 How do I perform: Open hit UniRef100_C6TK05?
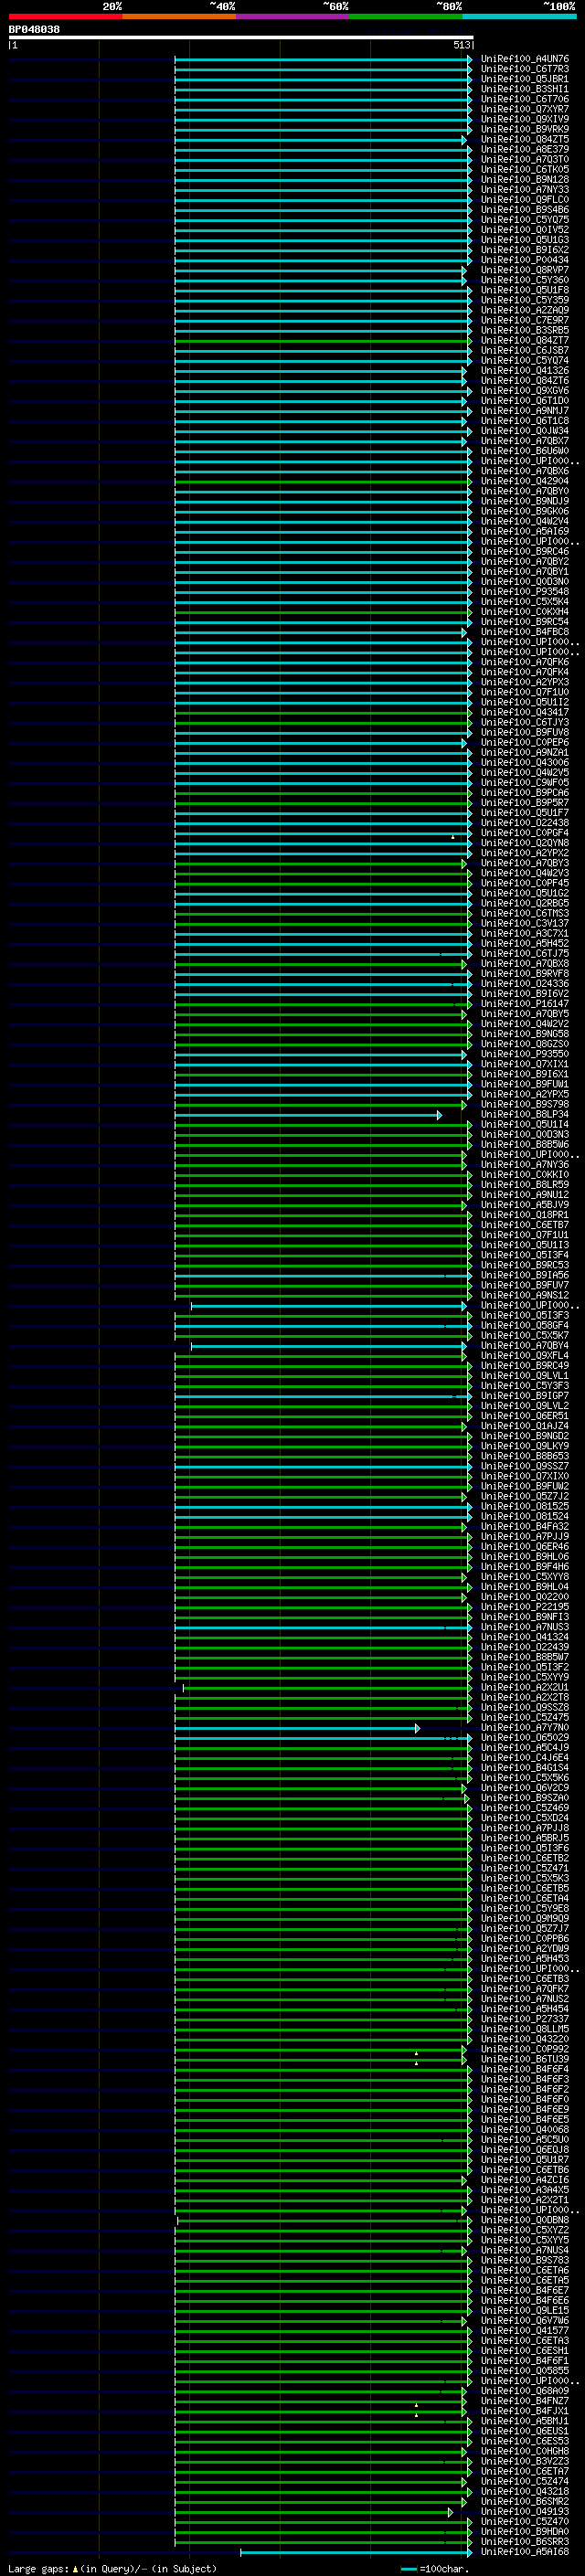[524, 169]
